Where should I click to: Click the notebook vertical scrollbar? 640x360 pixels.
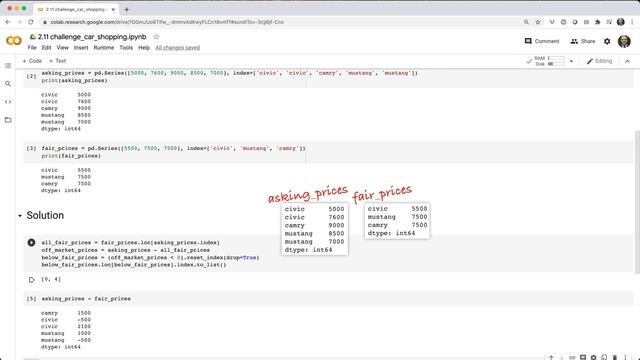tap(637, 202)
